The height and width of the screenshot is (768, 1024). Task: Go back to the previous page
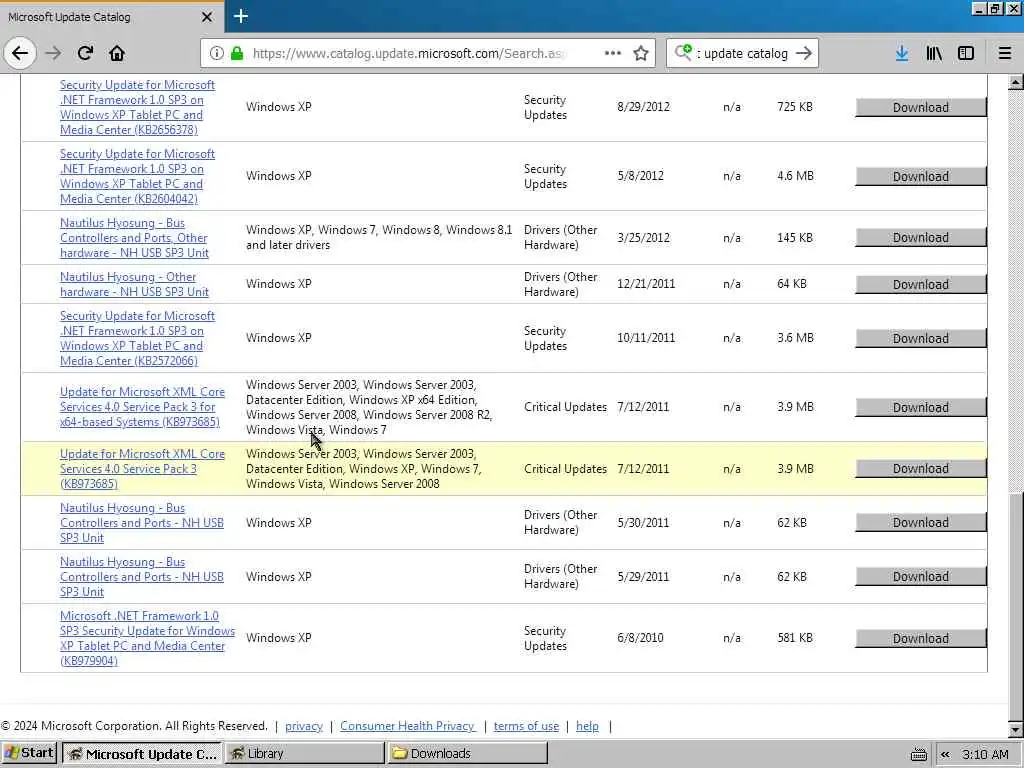[20, 53]
